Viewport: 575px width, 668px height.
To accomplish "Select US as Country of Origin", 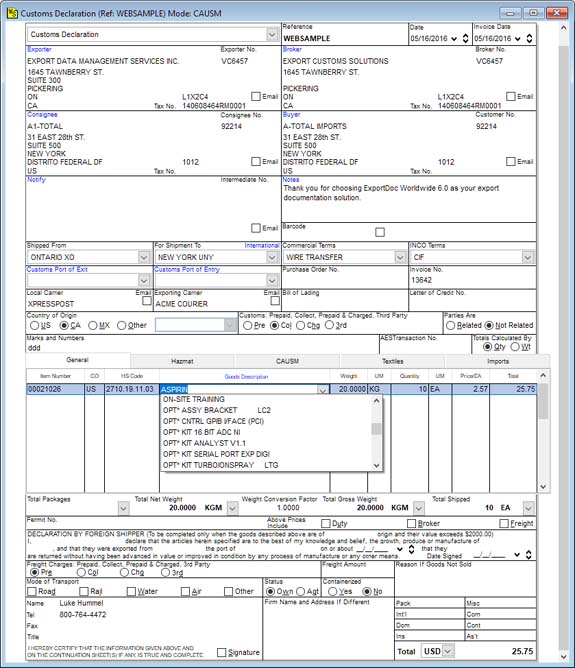I will point(34,325).
